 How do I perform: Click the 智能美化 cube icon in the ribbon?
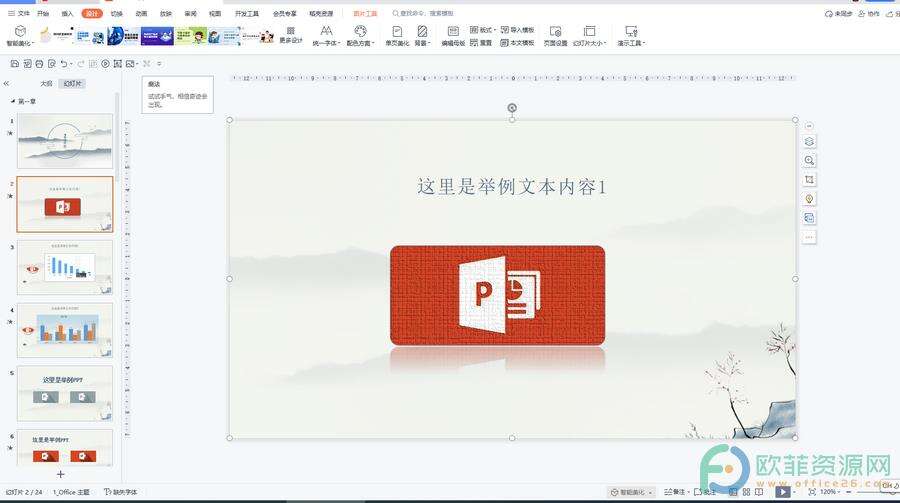(21, 30)
